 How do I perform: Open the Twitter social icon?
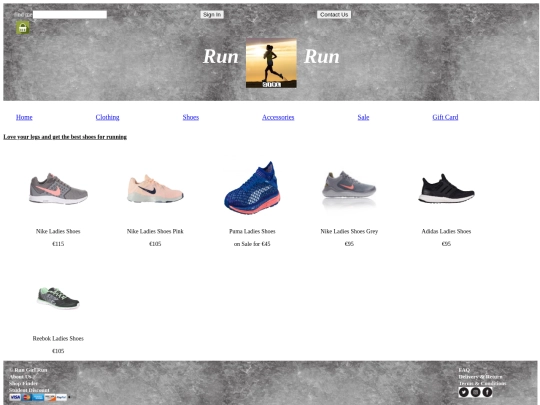tap(464, 392)
